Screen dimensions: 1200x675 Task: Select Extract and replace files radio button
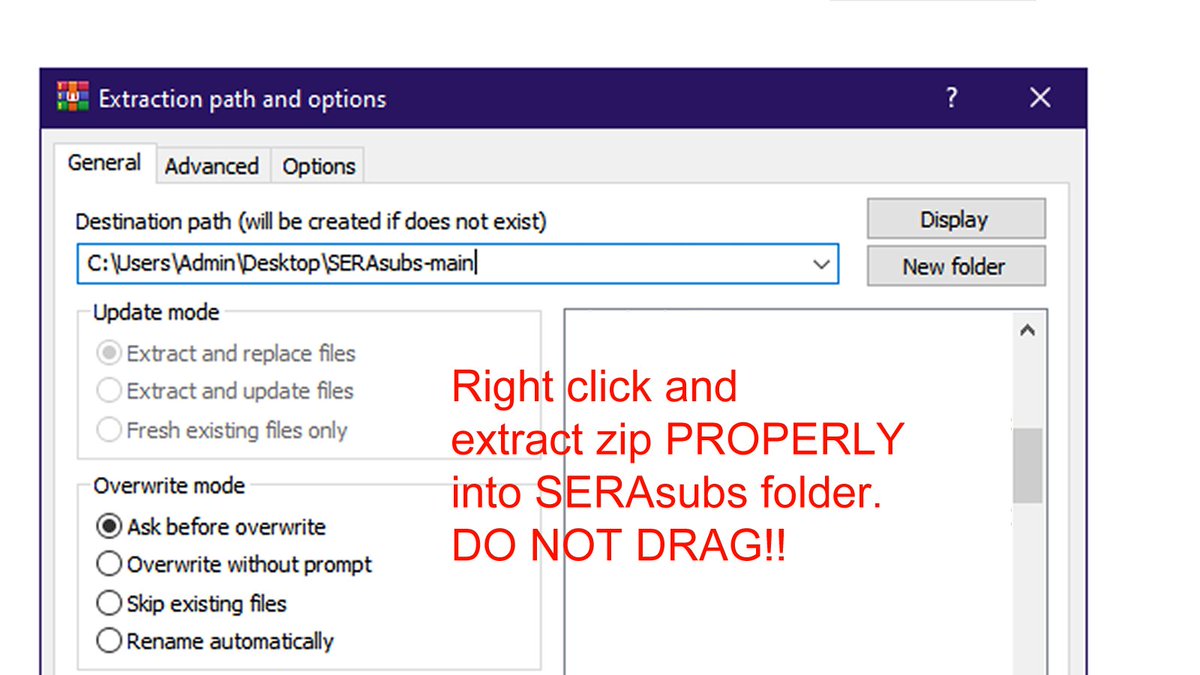(x=108, y=353)
